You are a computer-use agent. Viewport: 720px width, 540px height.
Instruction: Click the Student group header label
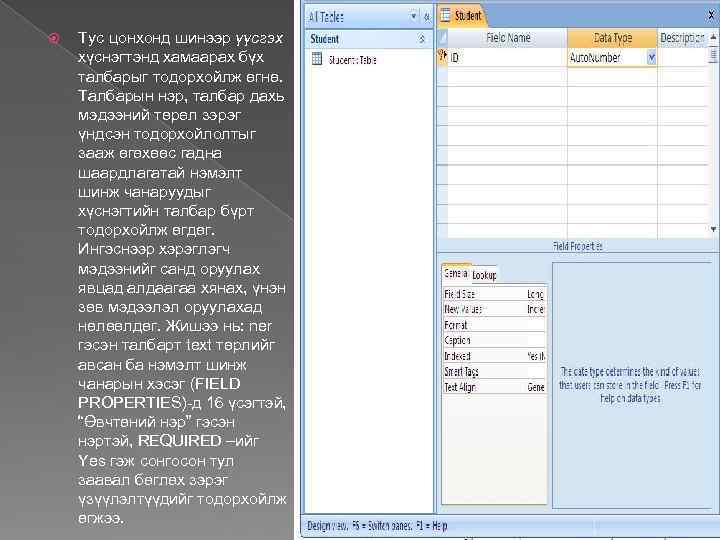[x=324, y=39]
